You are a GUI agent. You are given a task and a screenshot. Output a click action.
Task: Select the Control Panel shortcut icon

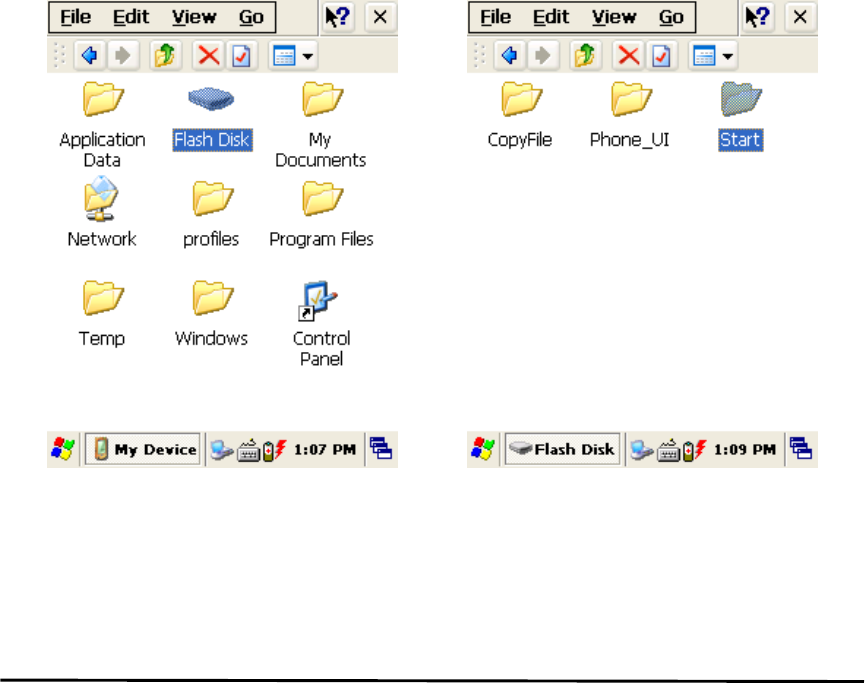point(317,301)
